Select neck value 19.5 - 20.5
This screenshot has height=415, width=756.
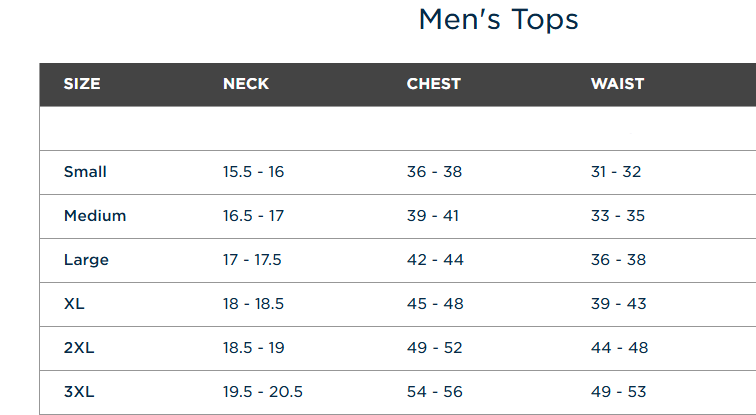263,391
